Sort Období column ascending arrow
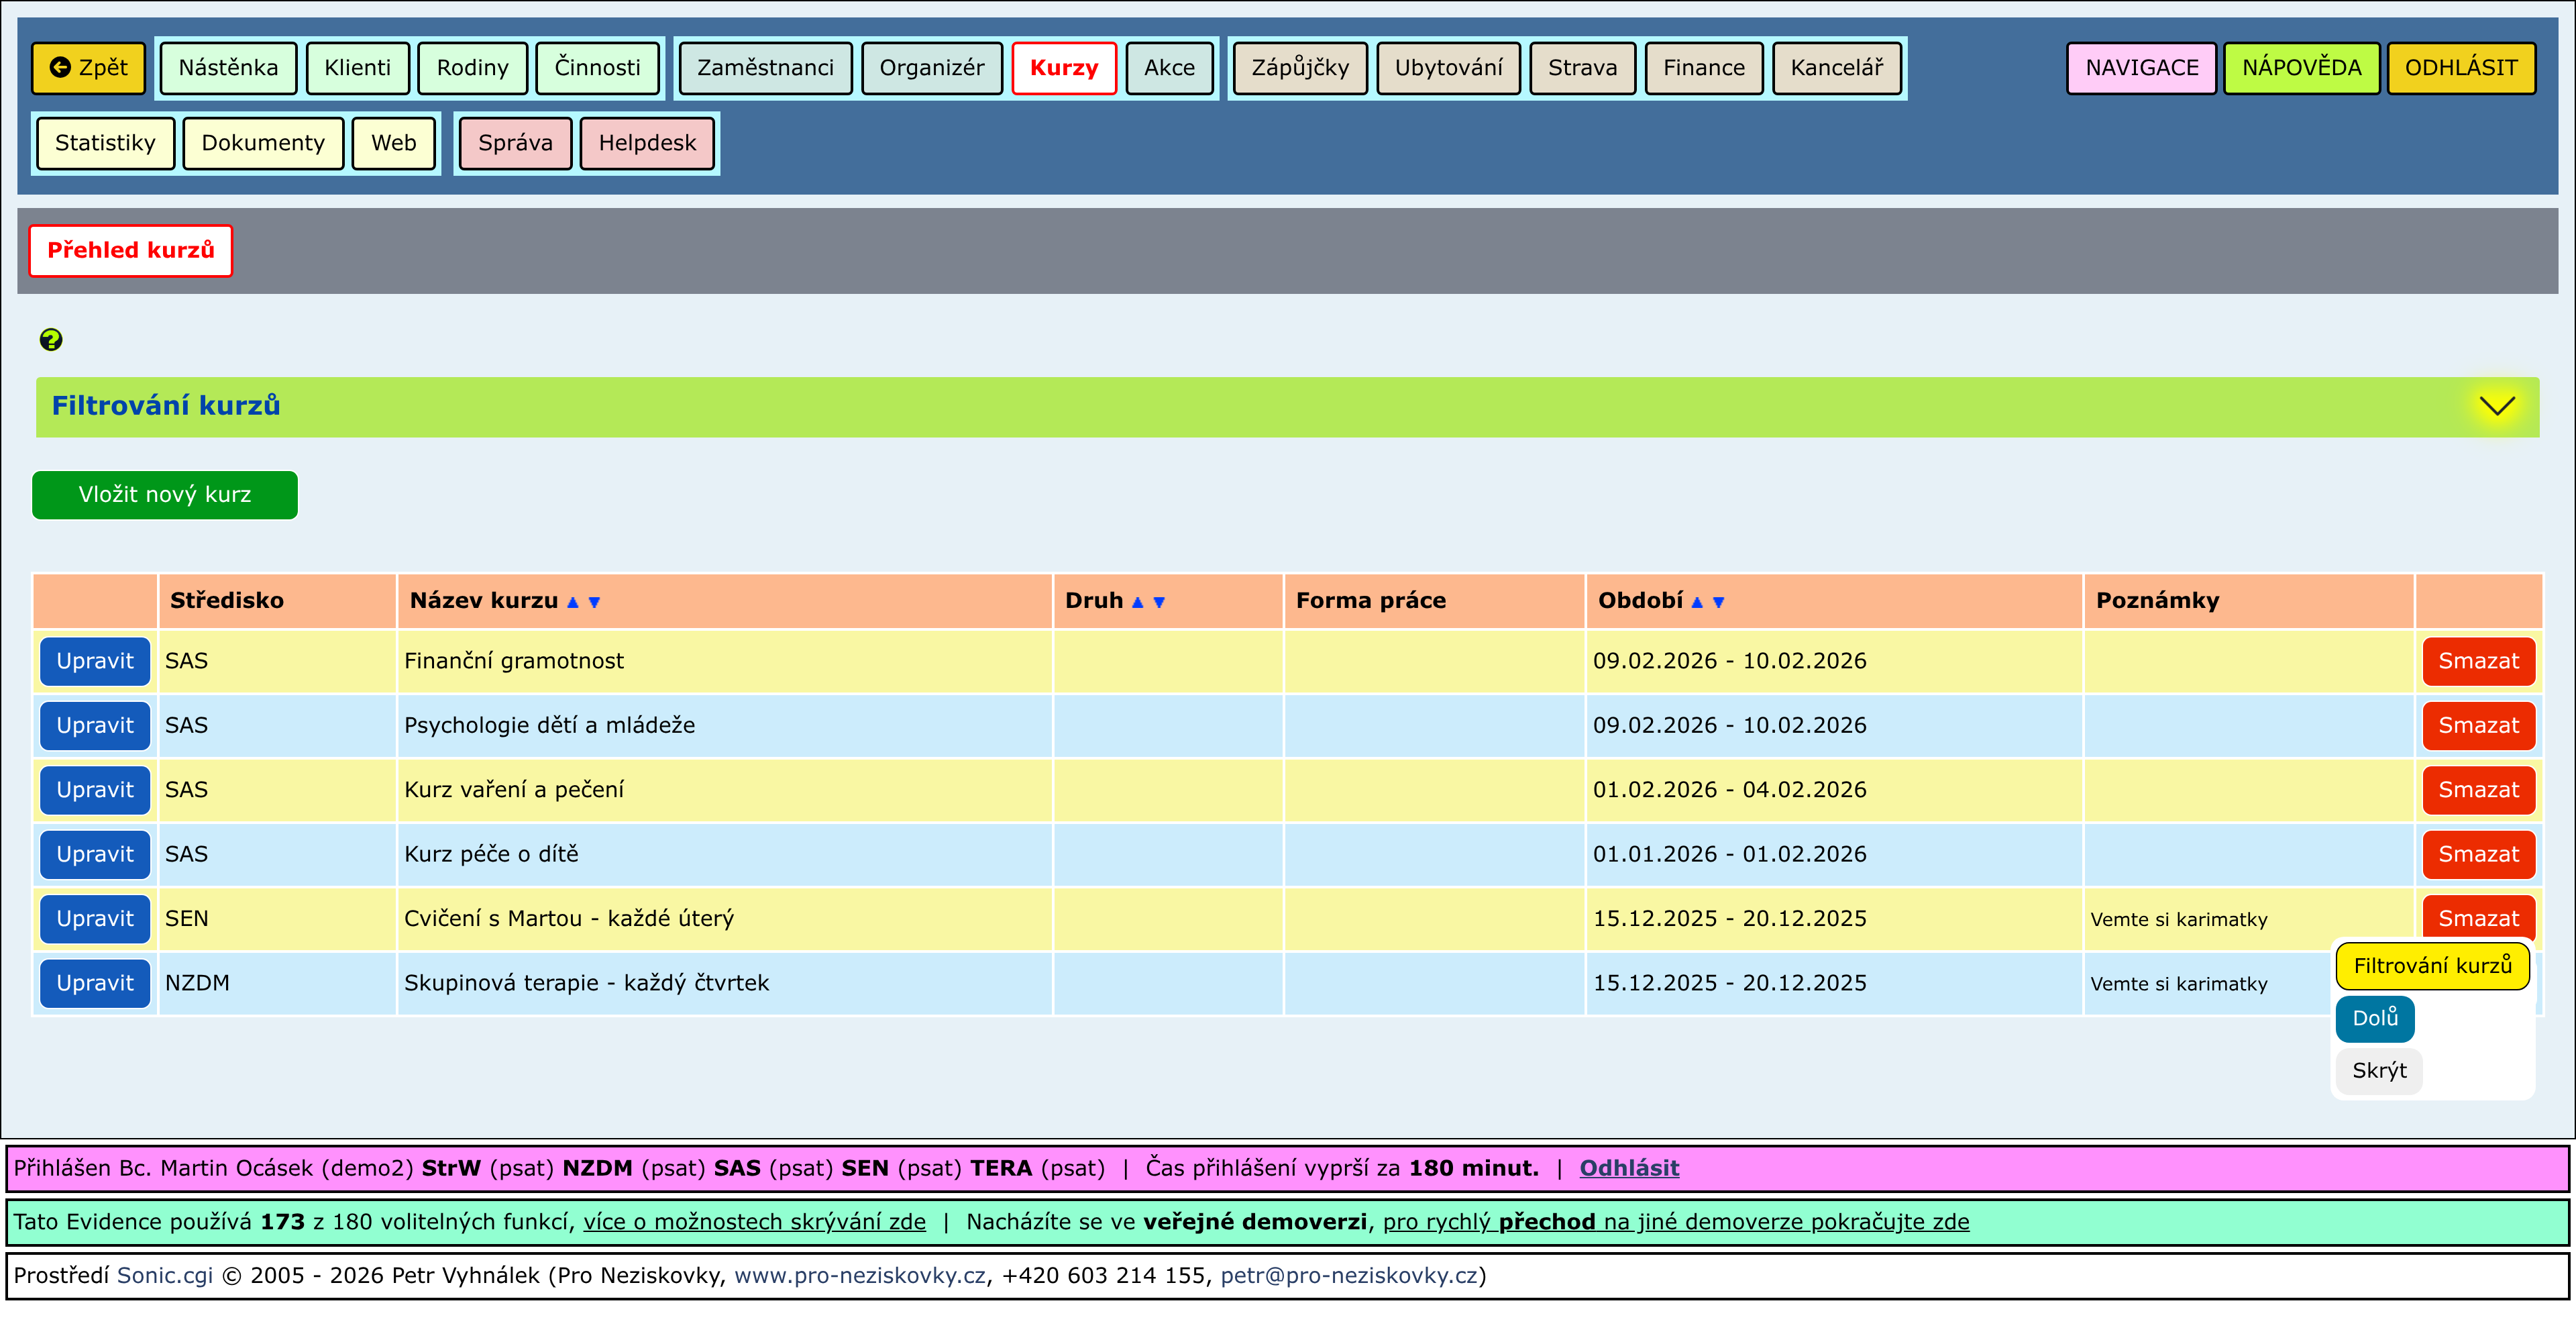2576x1338 pixels. pyautogui.click(x=1697, y=602)
